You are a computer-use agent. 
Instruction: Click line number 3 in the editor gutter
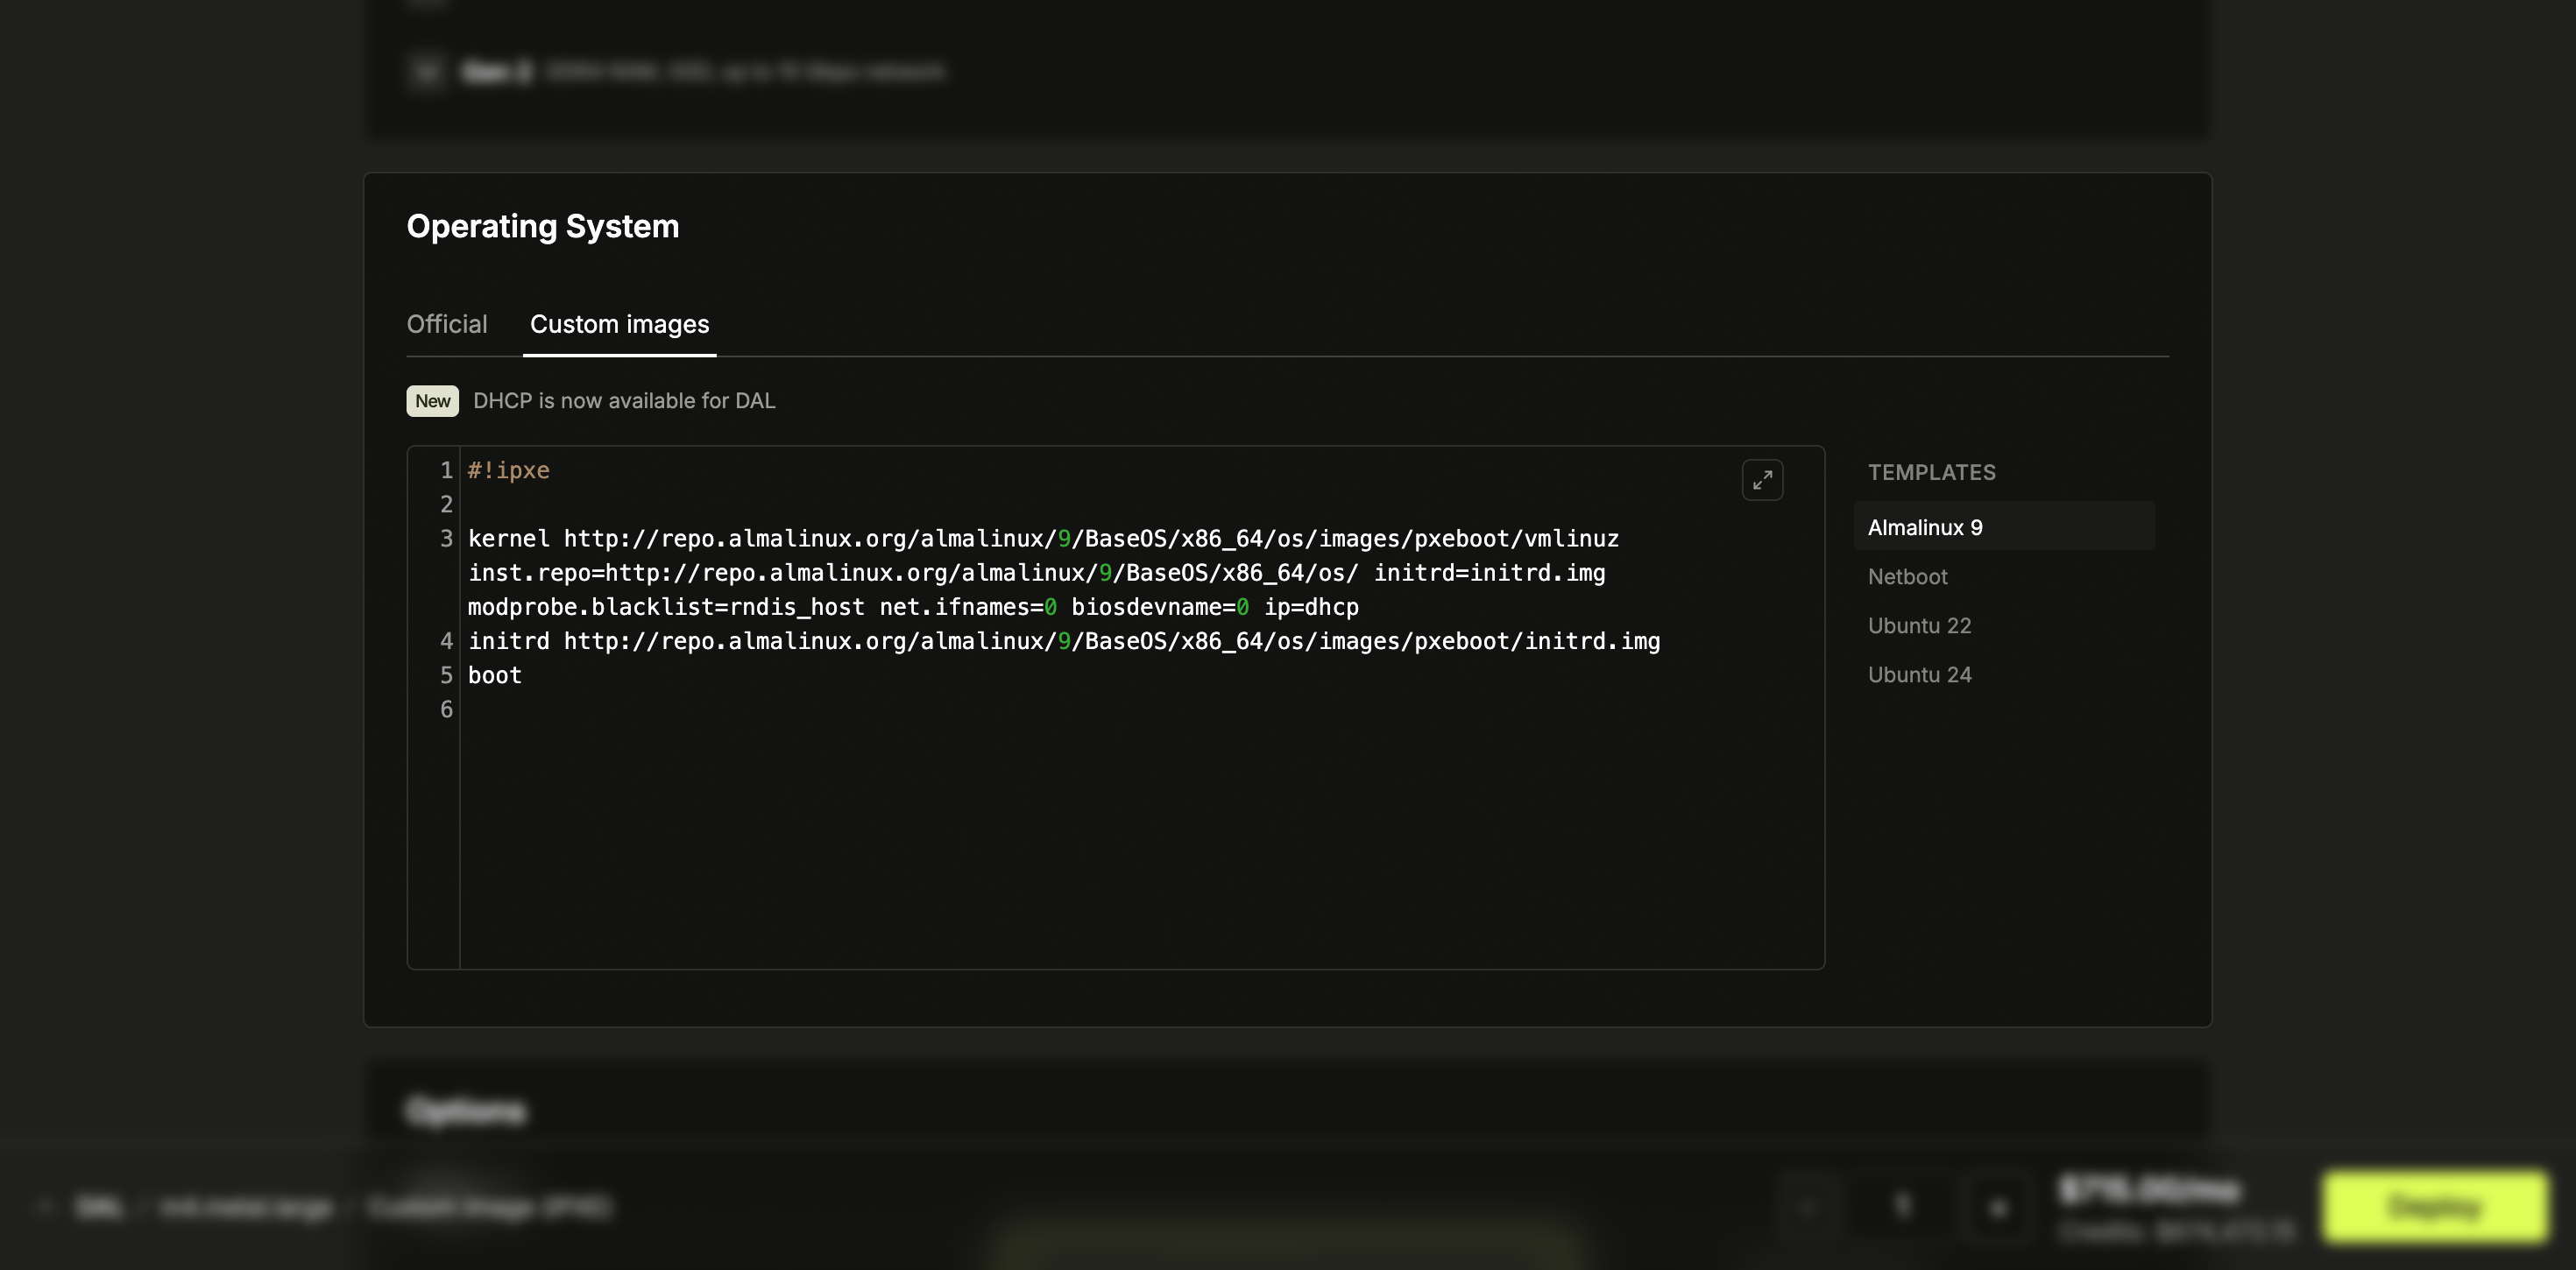coord(446,538)
